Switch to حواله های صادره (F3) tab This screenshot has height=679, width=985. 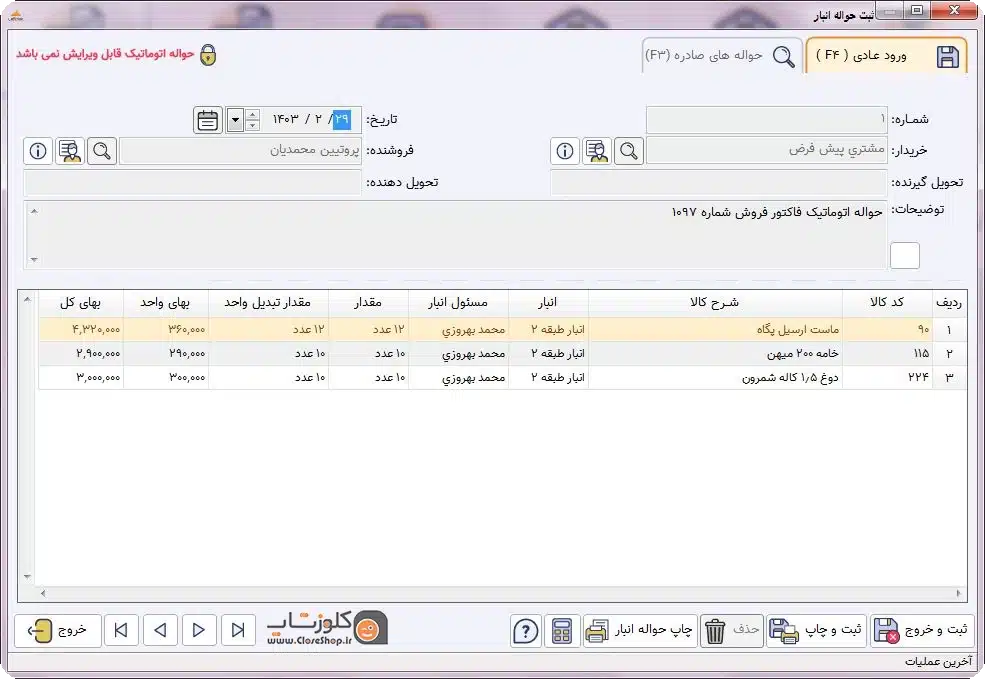coord(722,56)
